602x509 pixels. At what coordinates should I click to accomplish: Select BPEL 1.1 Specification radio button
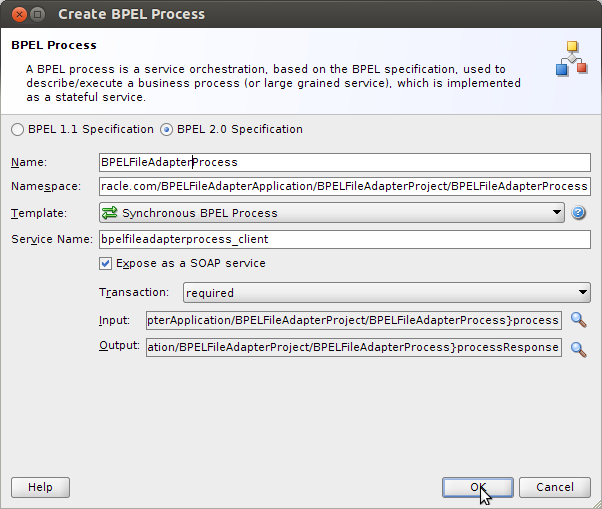(x=18, y=130)
